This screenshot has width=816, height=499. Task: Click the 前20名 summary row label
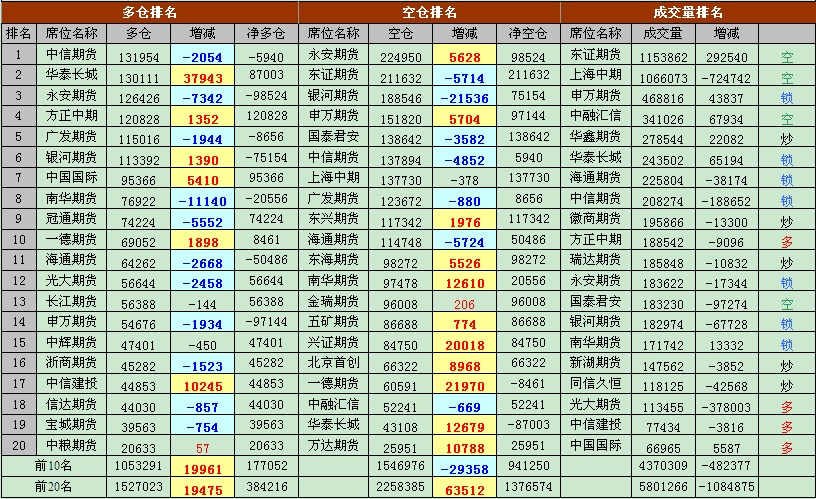coord(54,487)
